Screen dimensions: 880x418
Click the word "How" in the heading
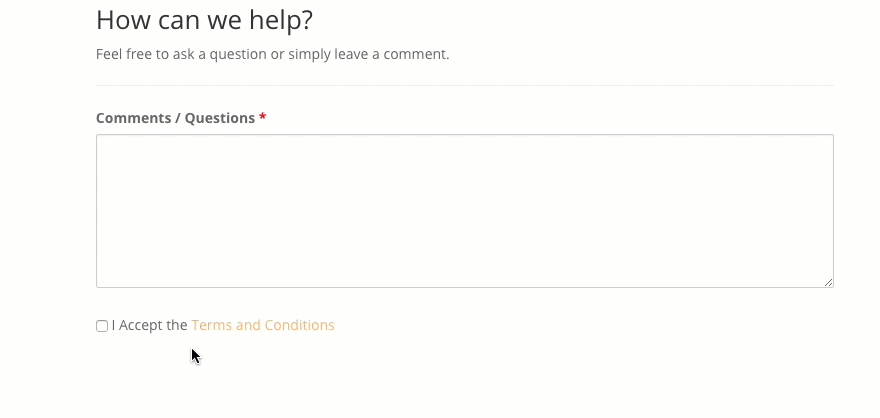pos(119,19)
